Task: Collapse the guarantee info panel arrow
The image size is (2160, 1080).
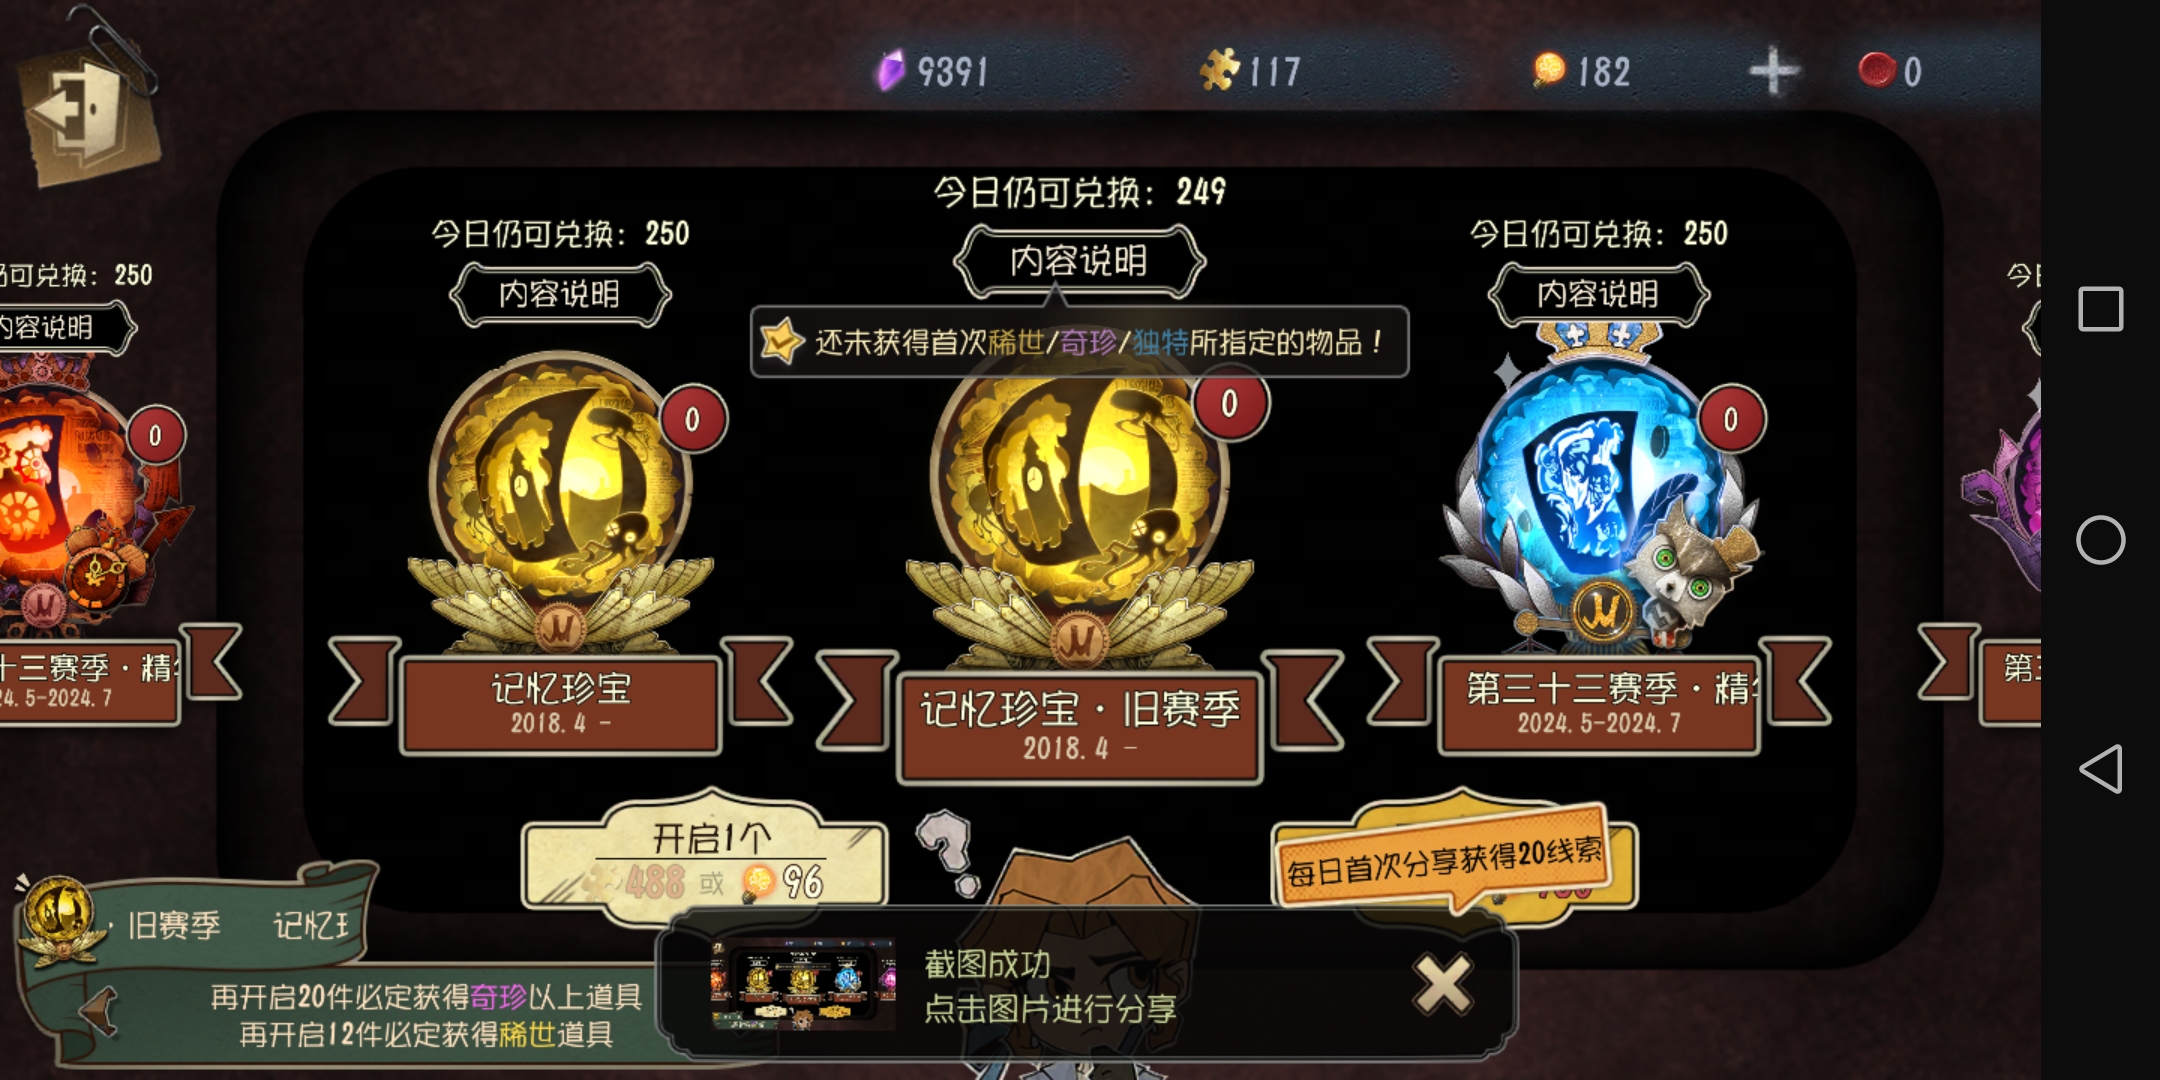Action: [98, 1010]
